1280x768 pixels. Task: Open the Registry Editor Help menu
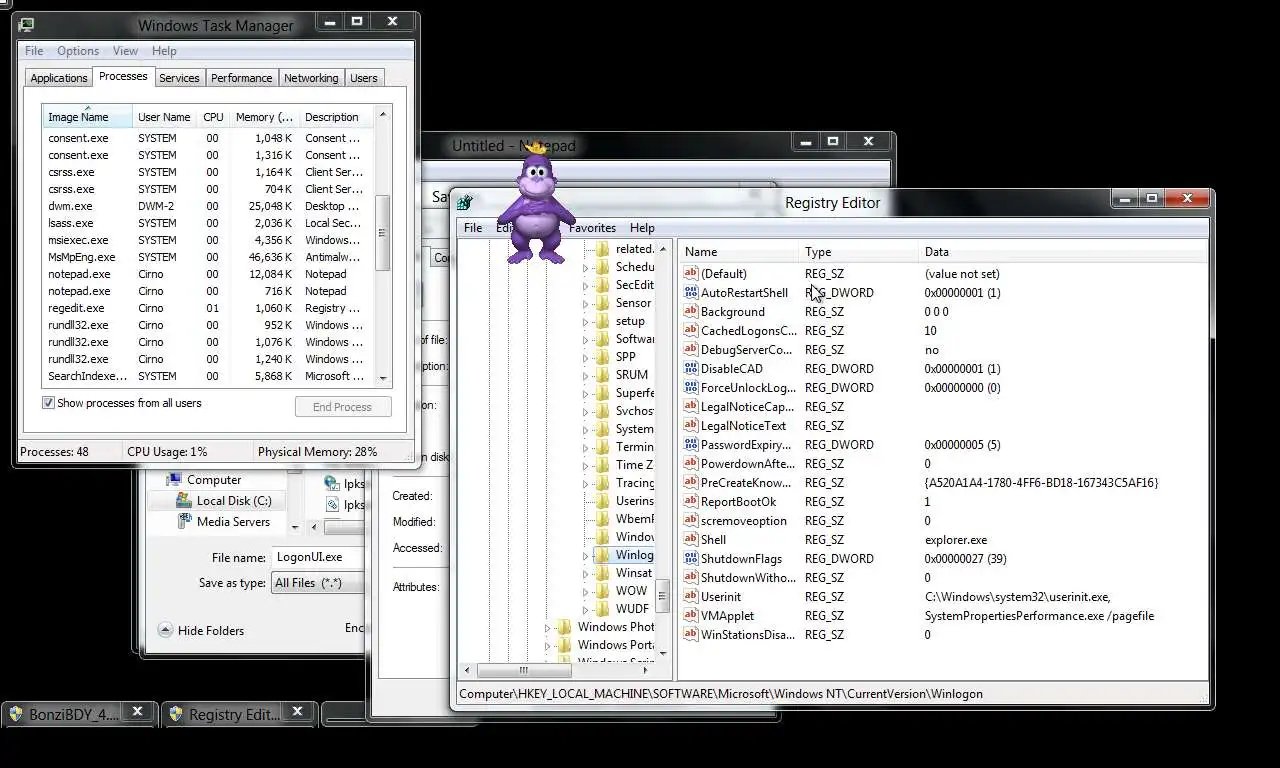click(x=642, y=228)
